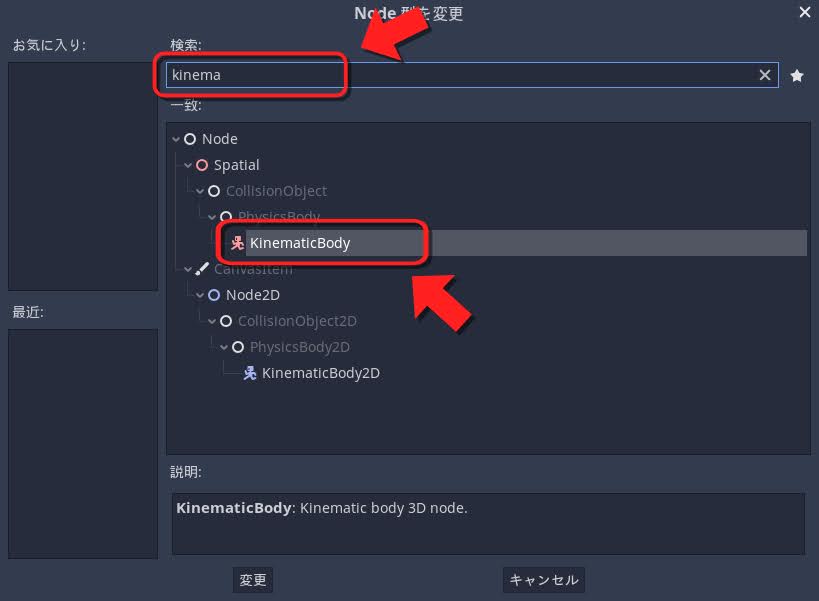Collapse the Spatial branch arrow
This screenshot has height=601, width=819.
tap(188, 166)
